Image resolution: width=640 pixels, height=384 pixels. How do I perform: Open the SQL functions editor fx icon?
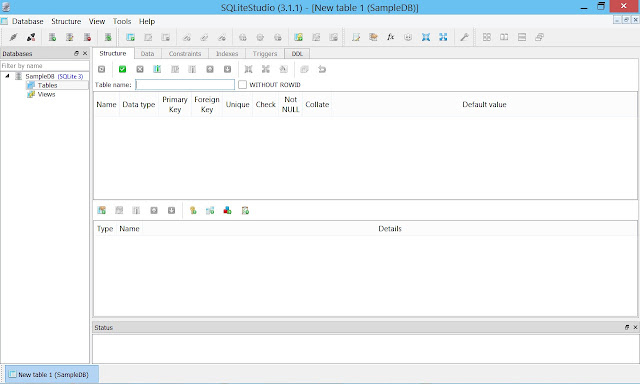tap(391, 37)
